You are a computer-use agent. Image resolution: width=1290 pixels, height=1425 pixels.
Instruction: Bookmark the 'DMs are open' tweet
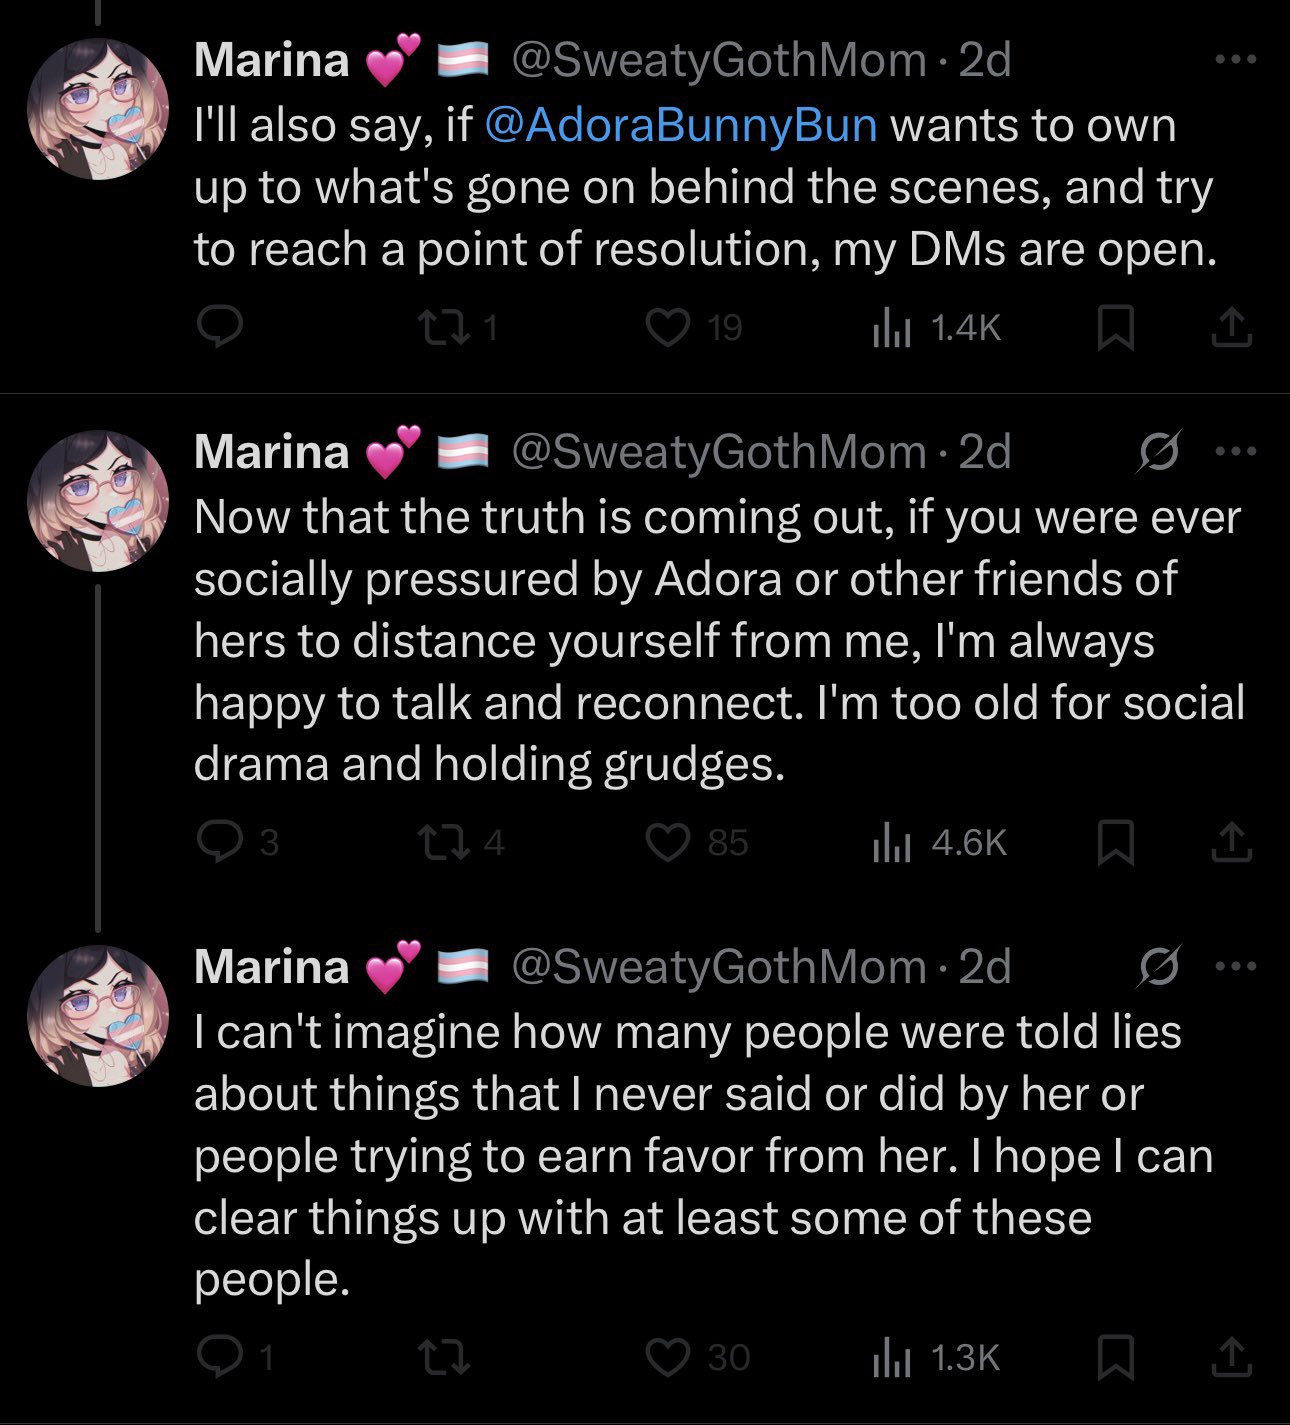tap(1115, 327)
